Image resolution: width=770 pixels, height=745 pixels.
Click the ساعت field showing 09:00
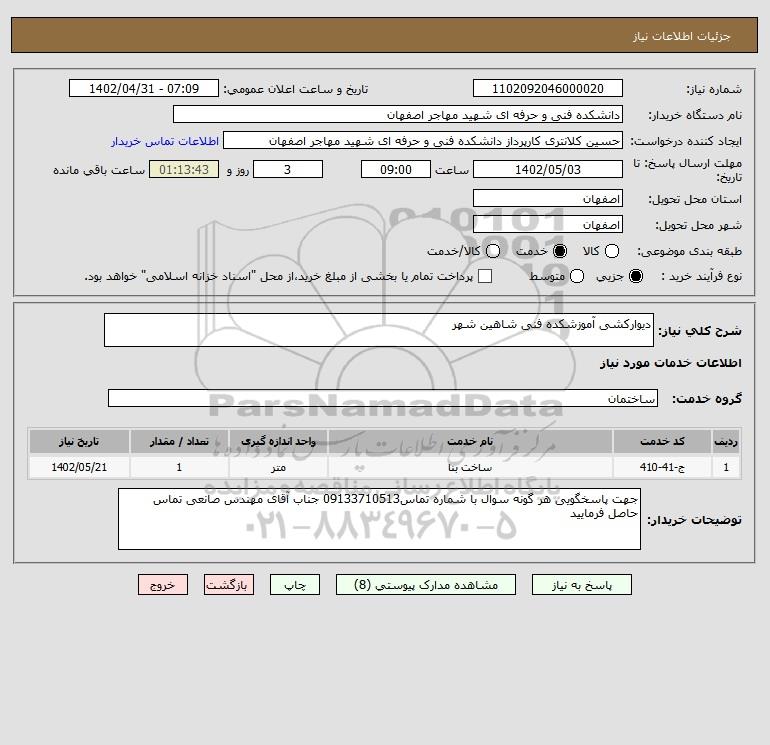[396, 169]
